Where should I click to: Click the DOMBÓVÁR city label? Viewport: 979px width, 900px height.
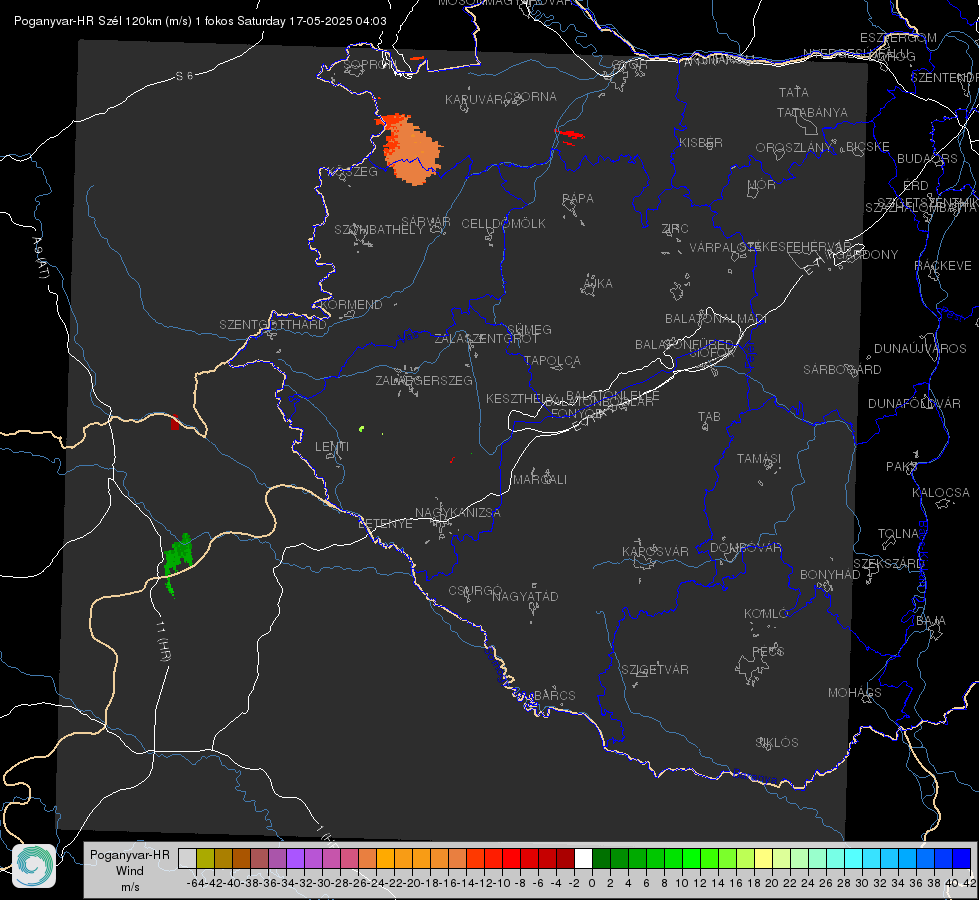pyautogui.click(x=745, y=548)
